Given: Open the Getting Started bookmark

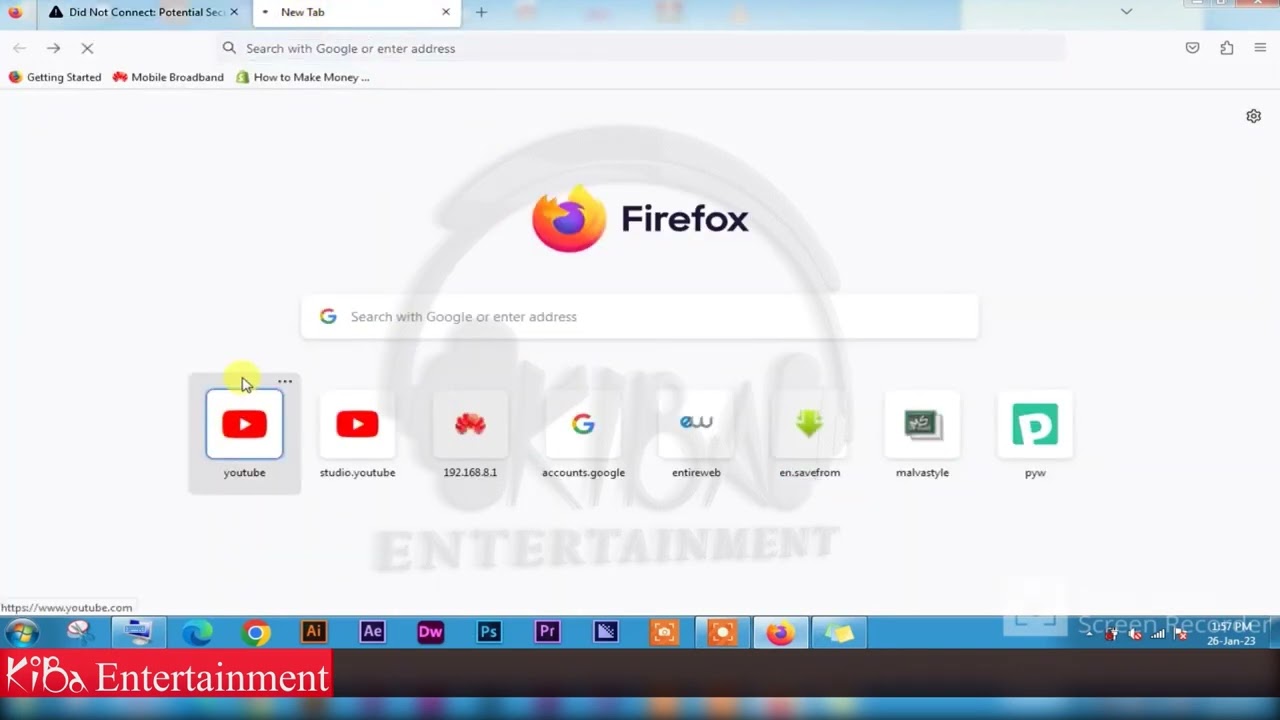Looking at the screenshot, I should tap(55, 77).
